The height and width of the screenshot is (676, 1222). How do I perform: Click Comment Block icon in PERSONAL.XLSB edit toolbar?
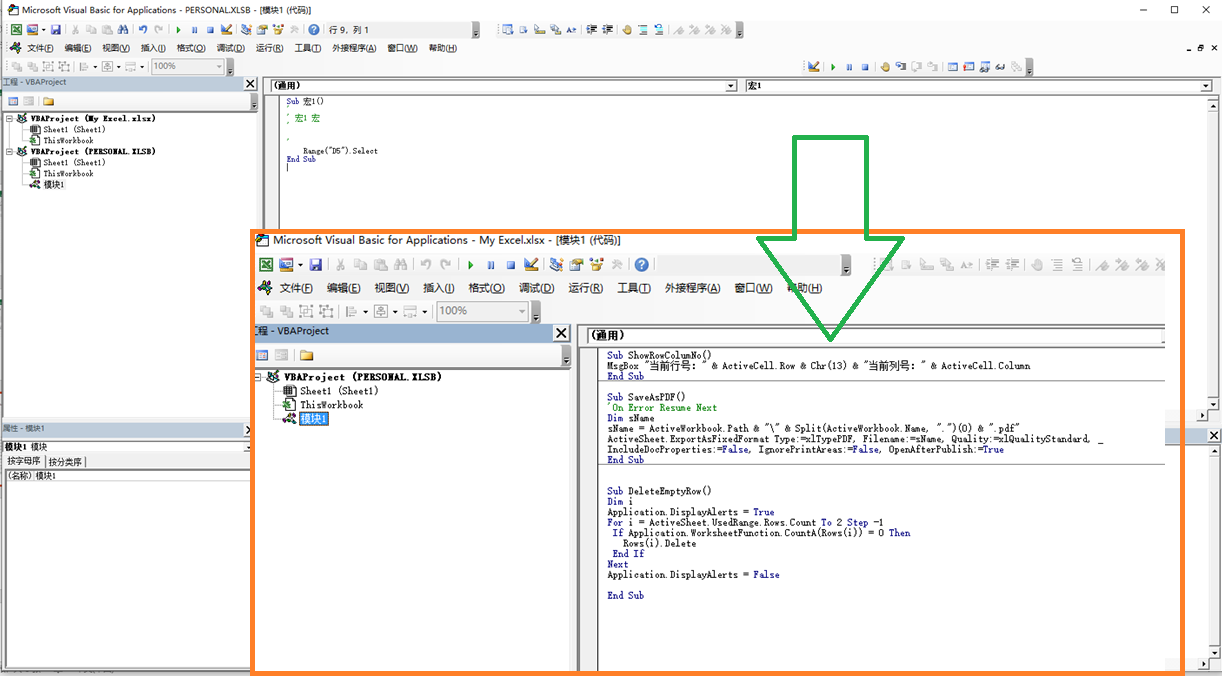pos(643,30)
